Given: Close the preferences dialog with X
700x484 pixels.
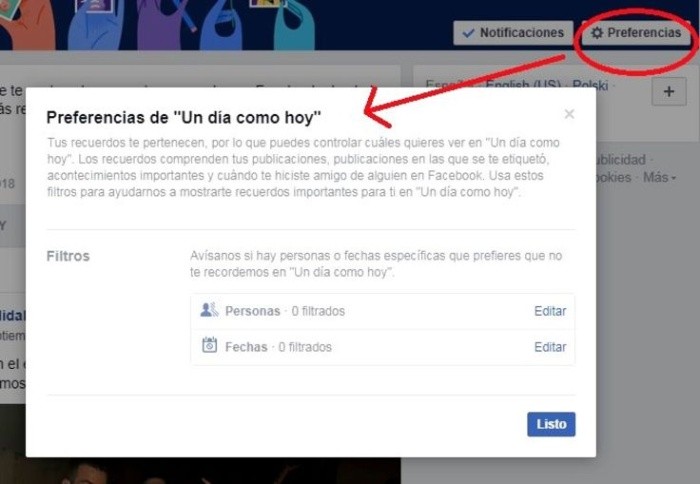Looking at the screenshot, I should point(569,114).
